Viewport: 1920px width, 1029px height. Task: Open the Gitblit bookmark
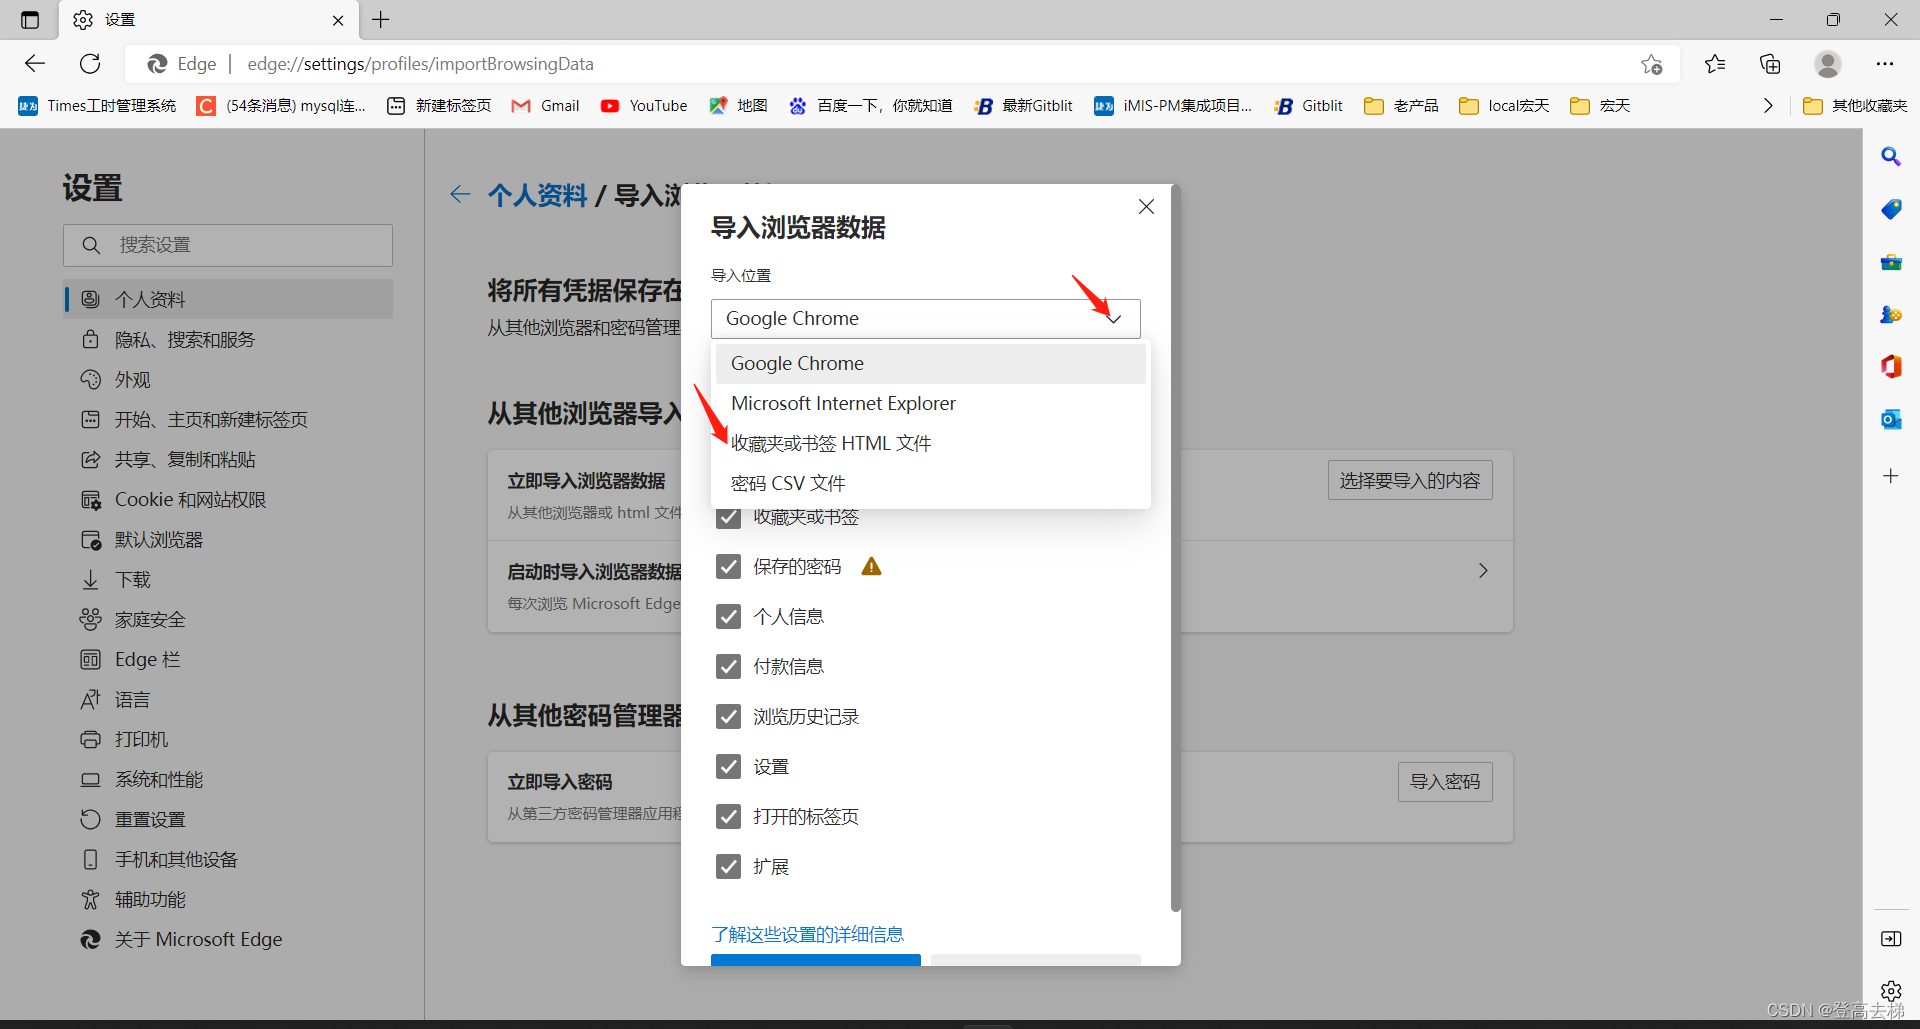point(1309,106)
